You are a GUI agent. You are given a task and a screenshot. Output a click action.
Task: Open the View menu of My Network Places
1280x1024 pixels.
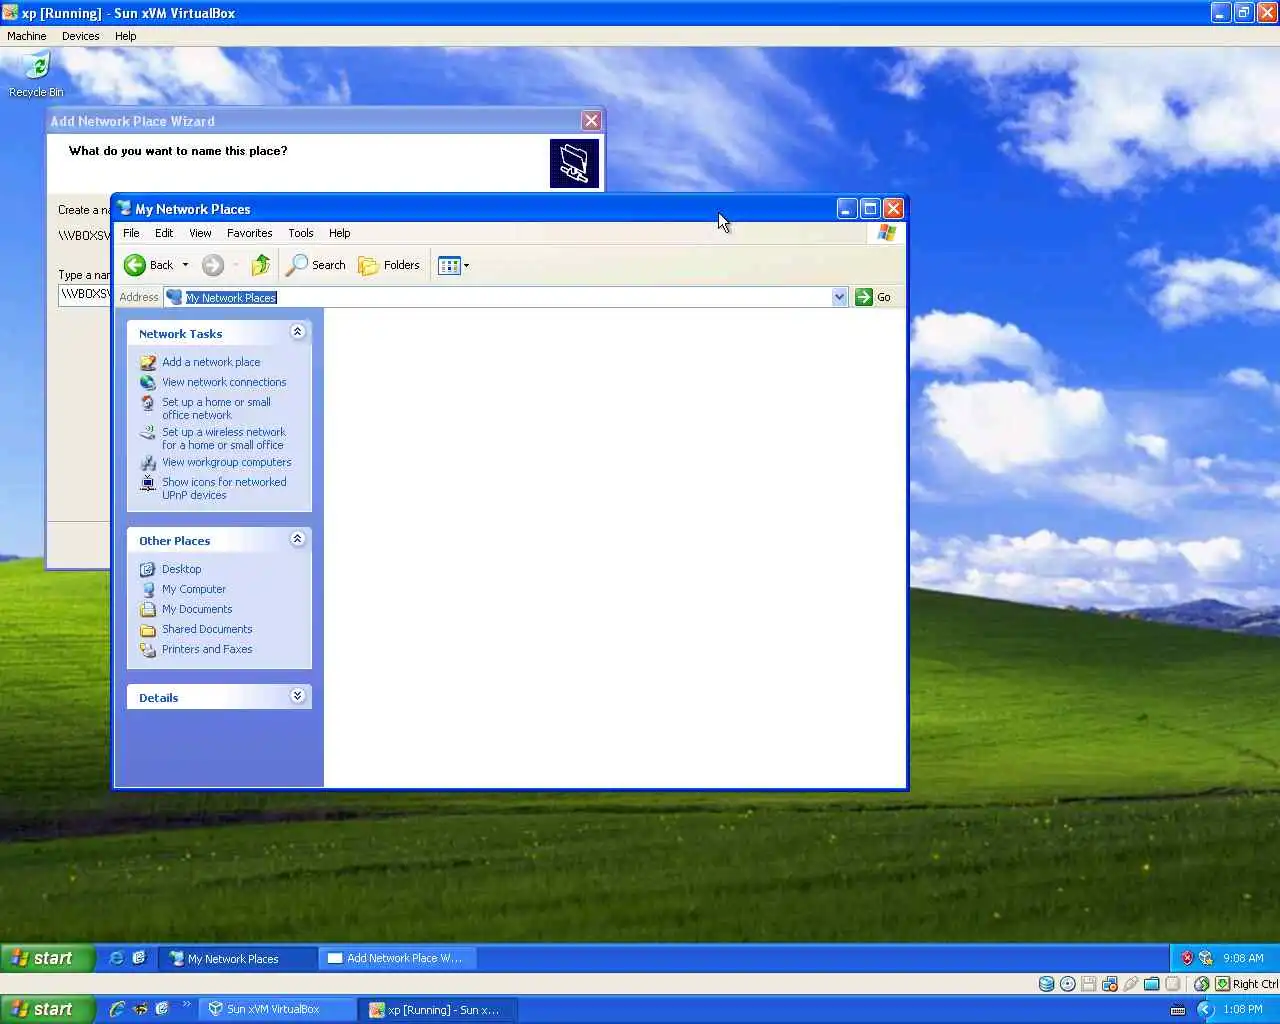(x=200, y=233)
